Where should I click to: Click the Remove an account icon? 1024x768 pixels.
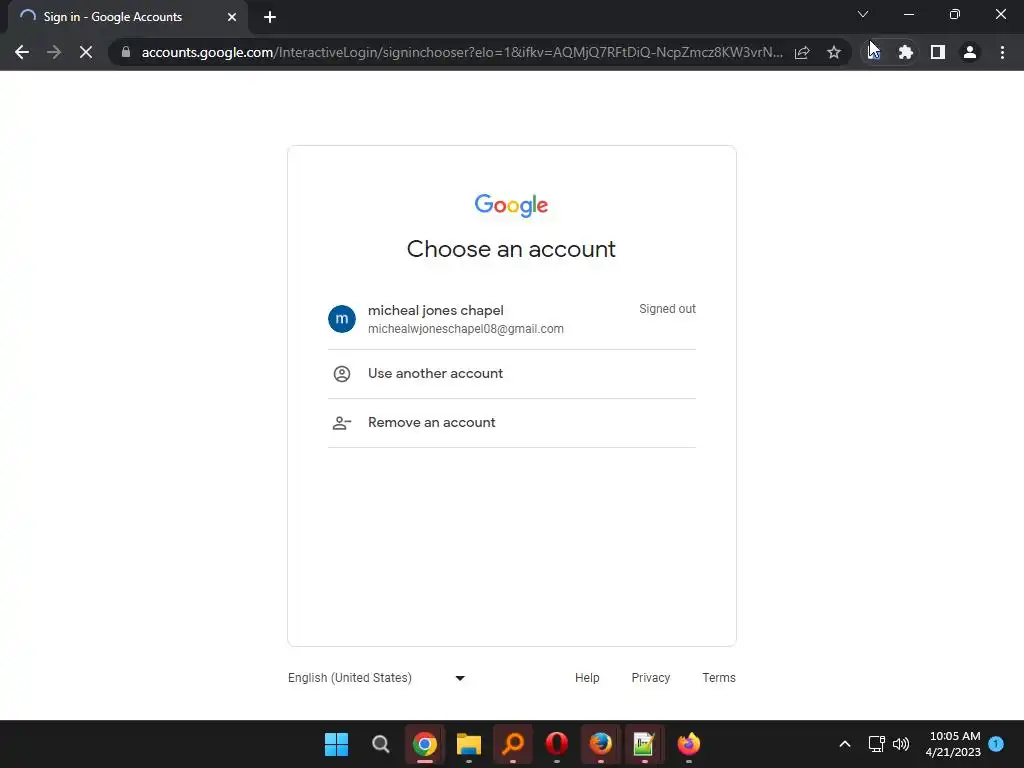click(x=342, y=423)
